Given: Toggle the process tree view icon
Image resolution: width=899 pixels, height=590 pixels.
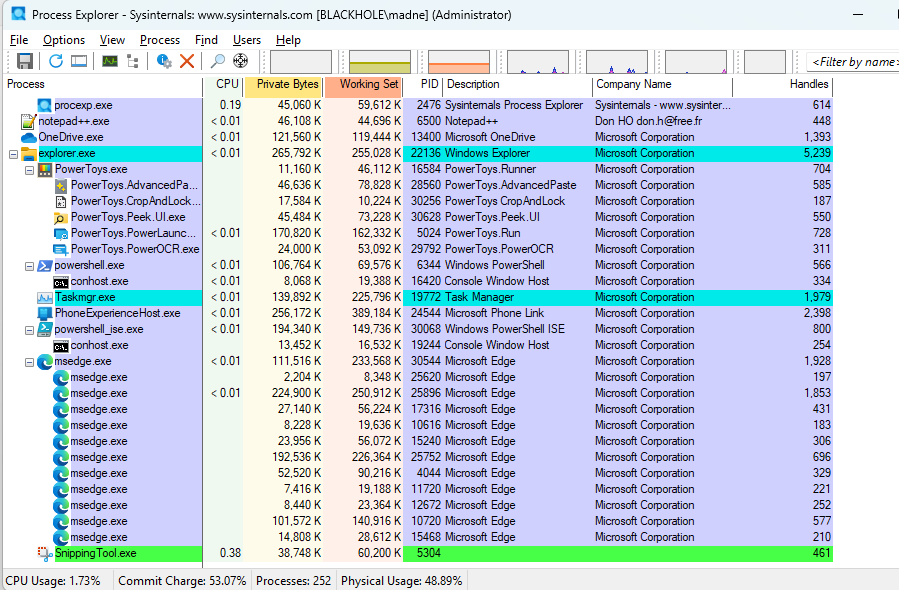Looking at the screenshot, I should [133, 61].
